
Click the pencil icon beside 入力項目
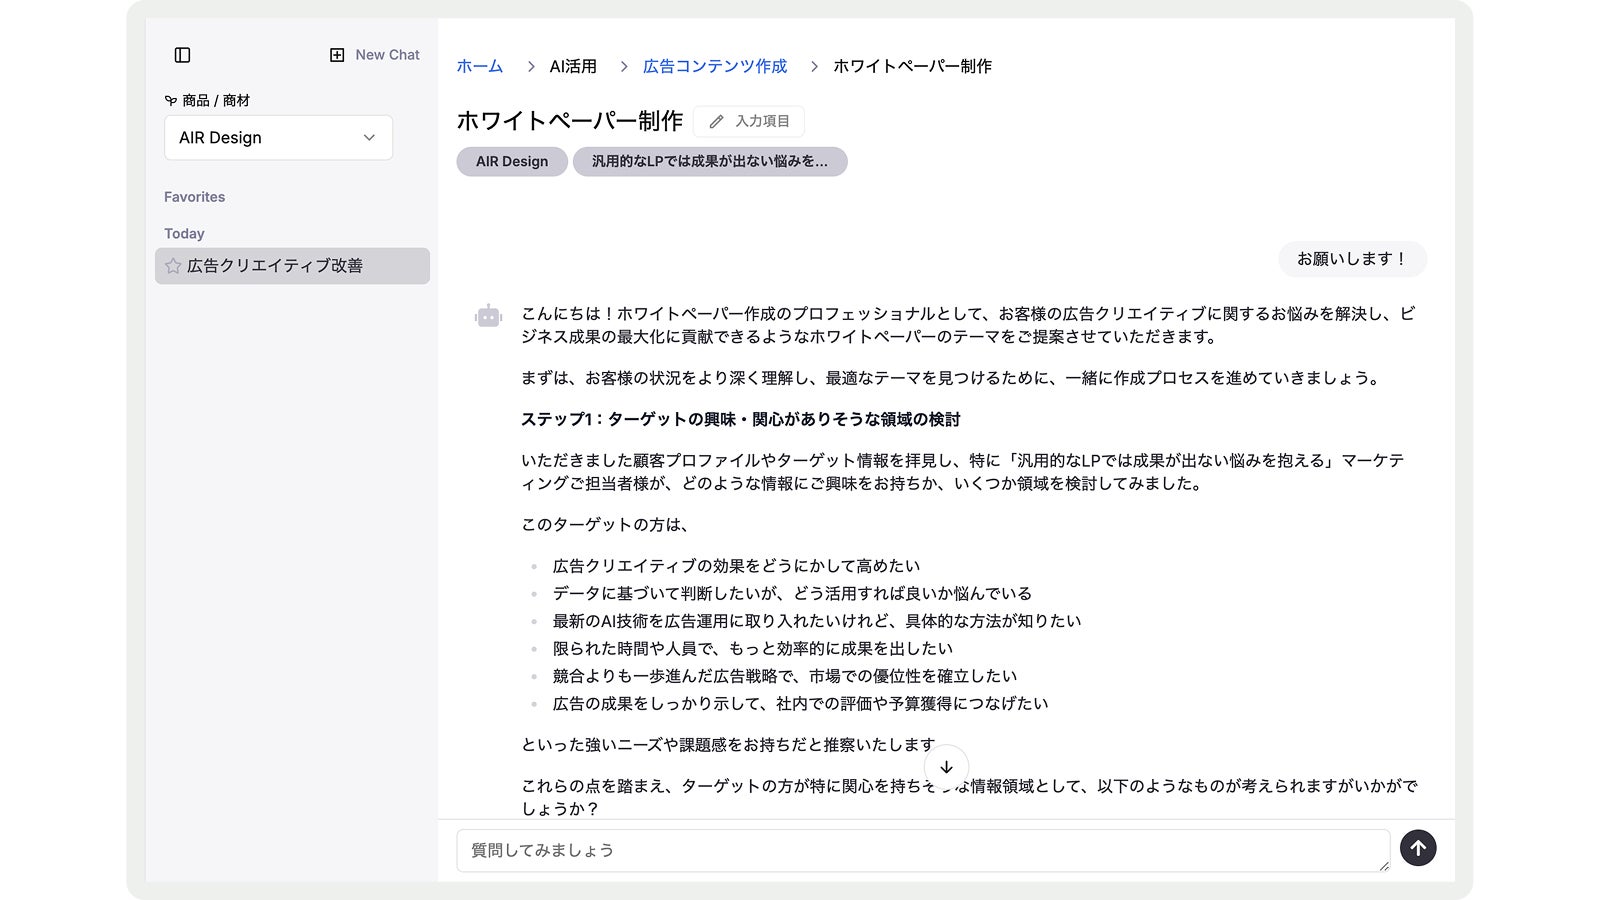(716, 122)
